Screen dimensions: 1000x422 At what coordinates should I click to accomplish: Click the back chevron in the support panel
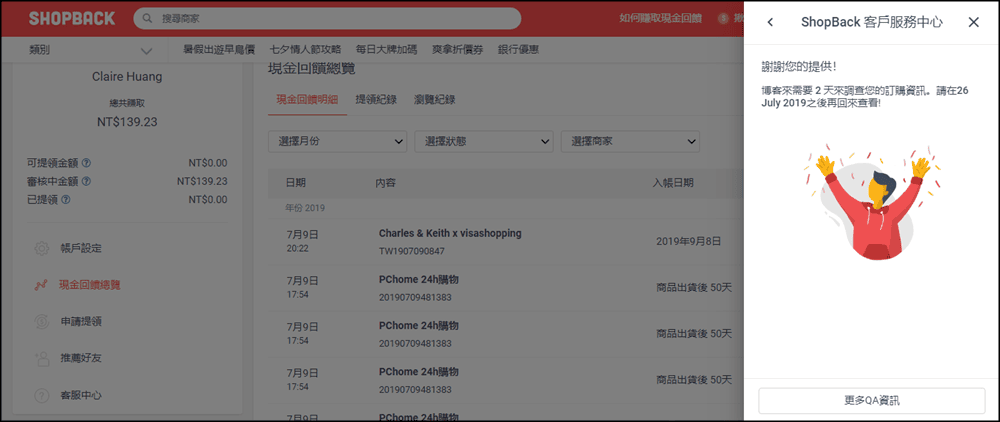[x=770, y=22]
